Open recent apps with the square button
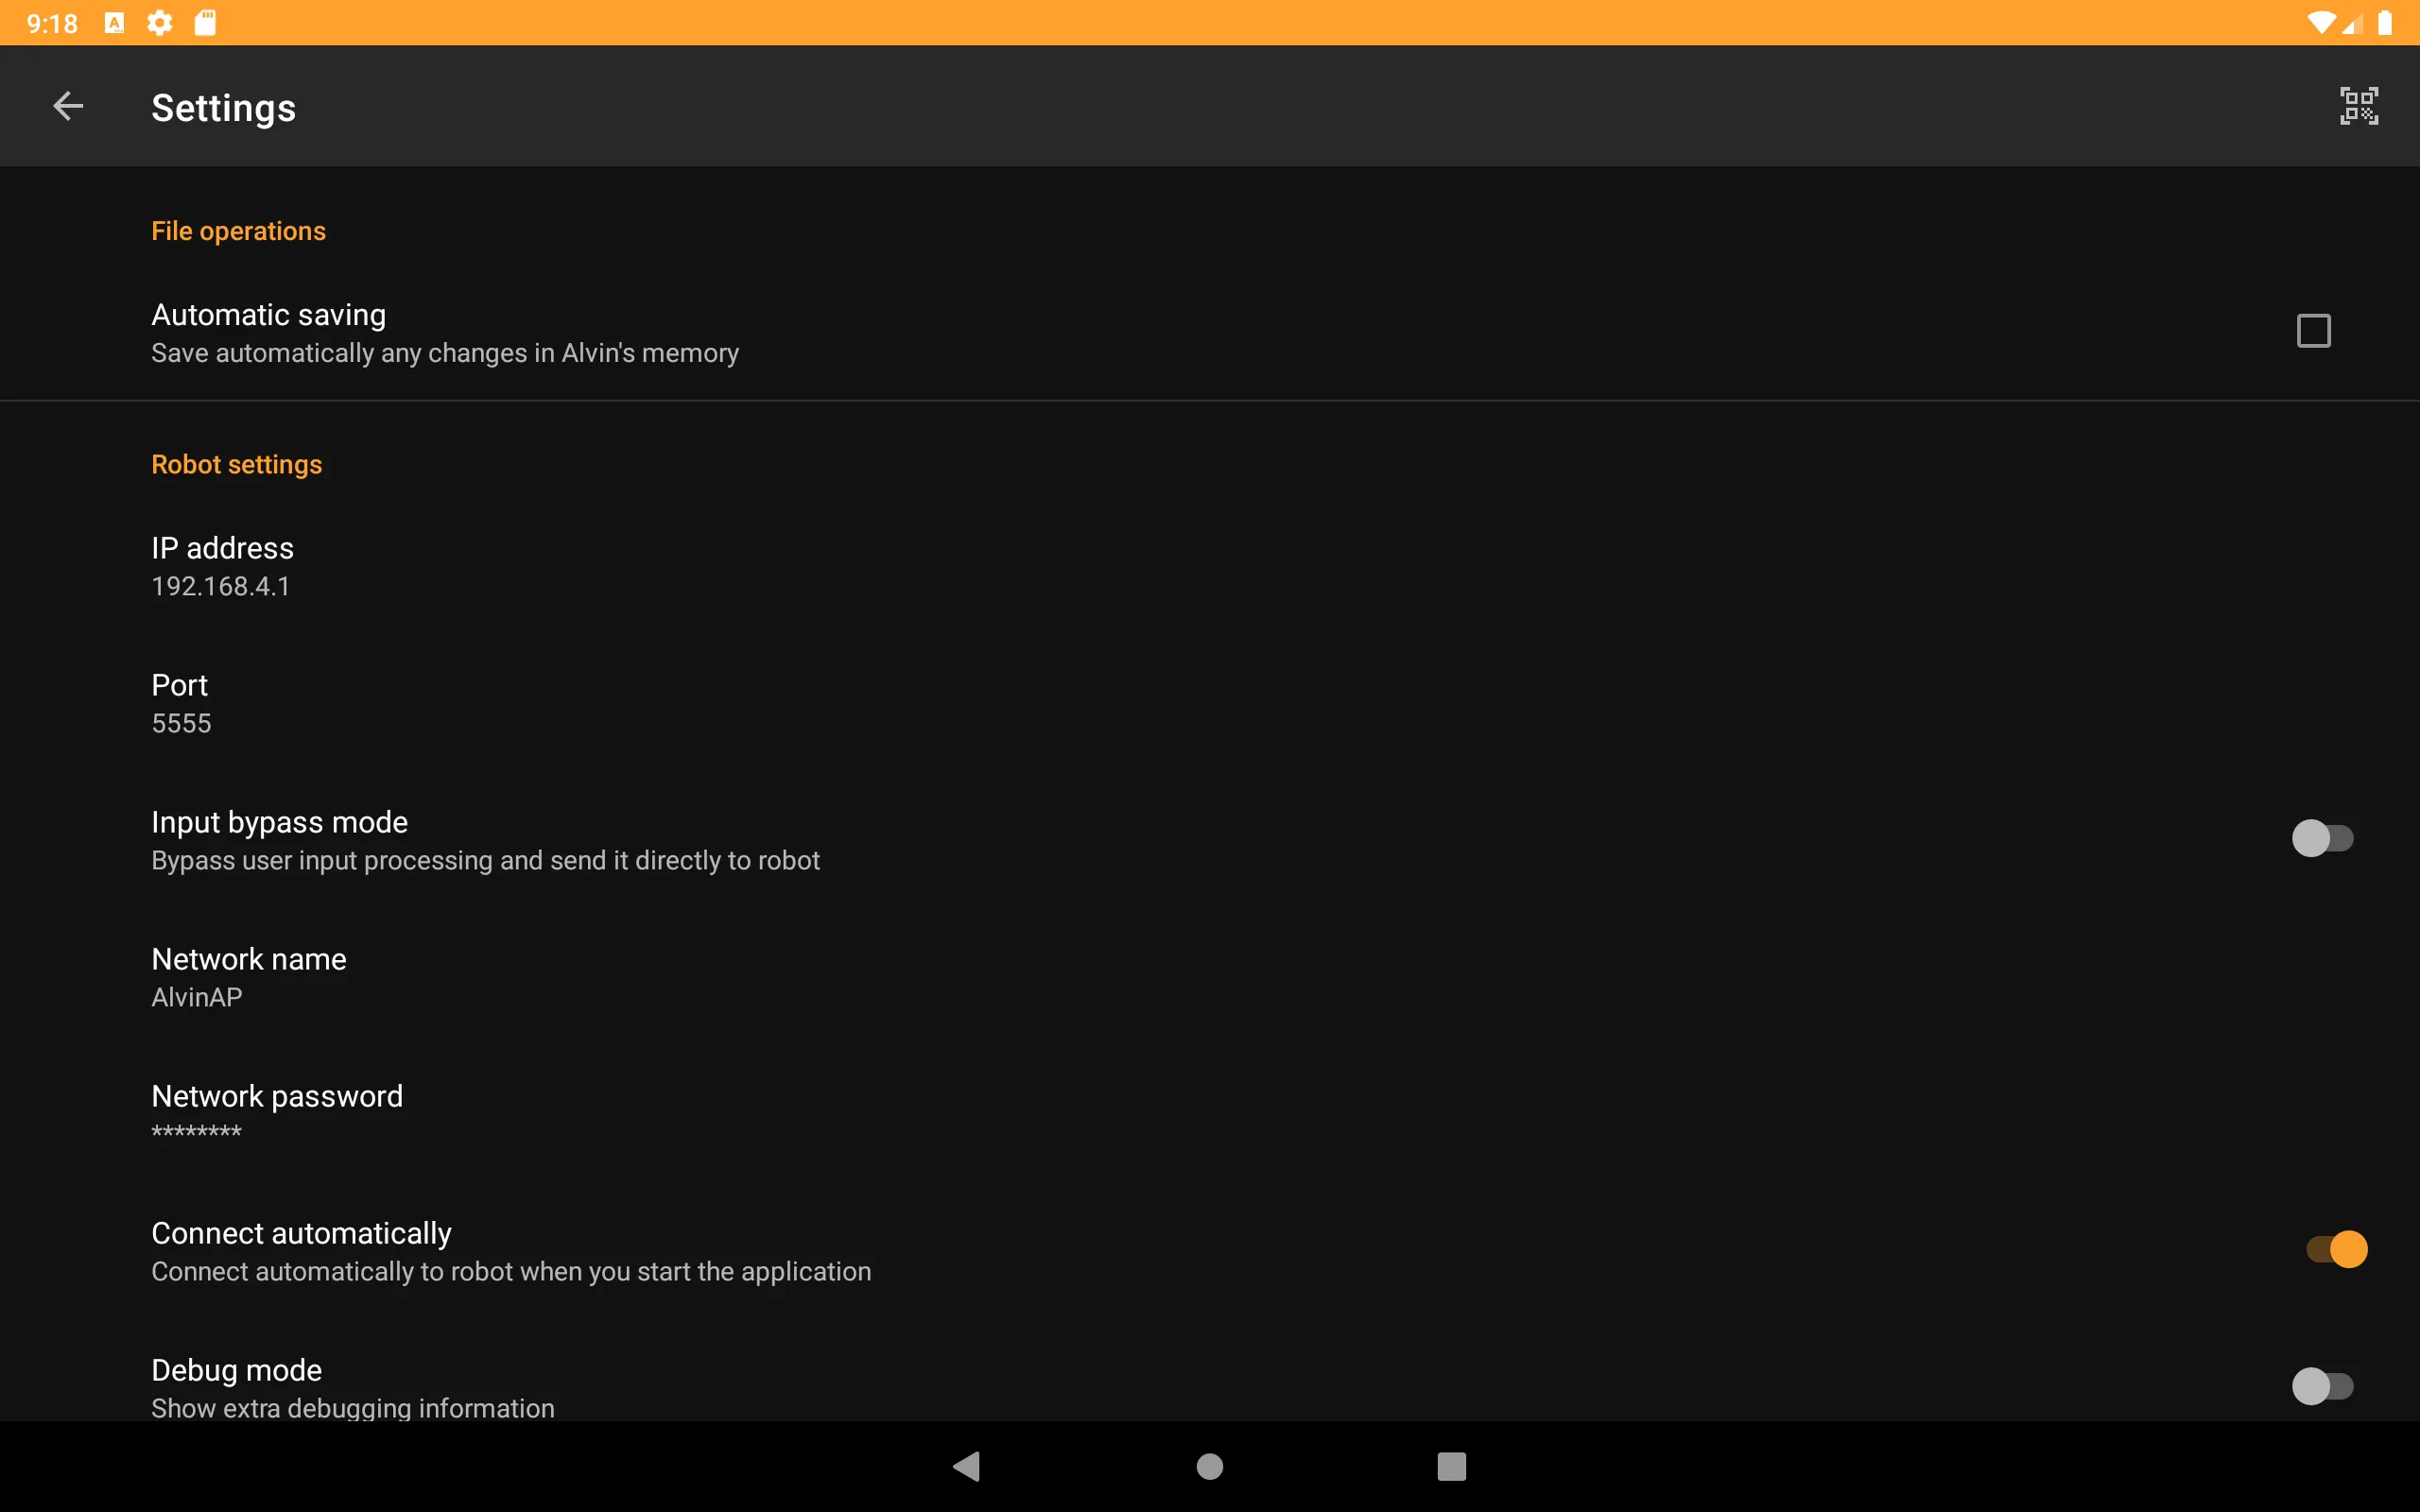The height and width of the screenshot is (1512, 2420). pyautogui.click(x=1451, y=1467)
